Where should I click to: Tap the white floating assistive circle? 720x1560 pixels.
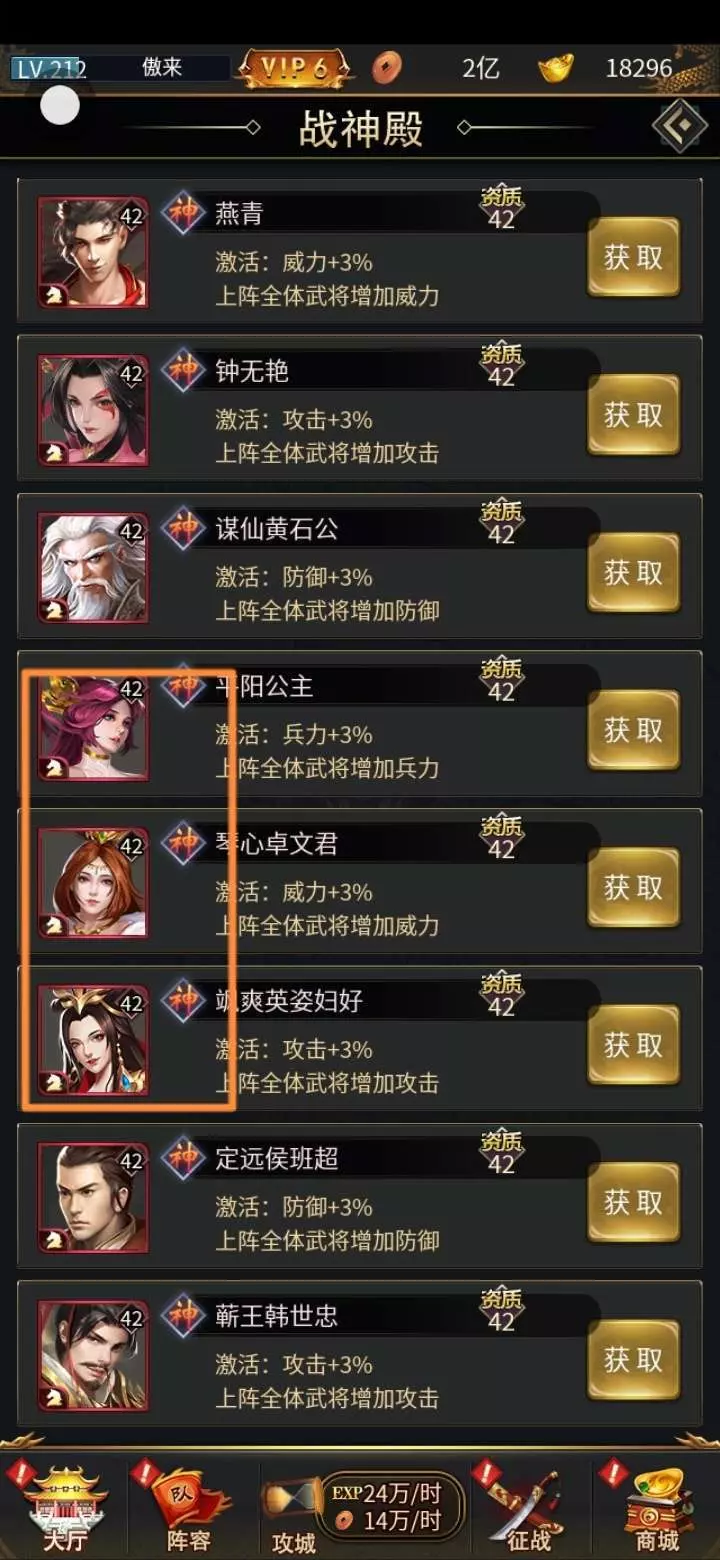[x=60, y=105]
